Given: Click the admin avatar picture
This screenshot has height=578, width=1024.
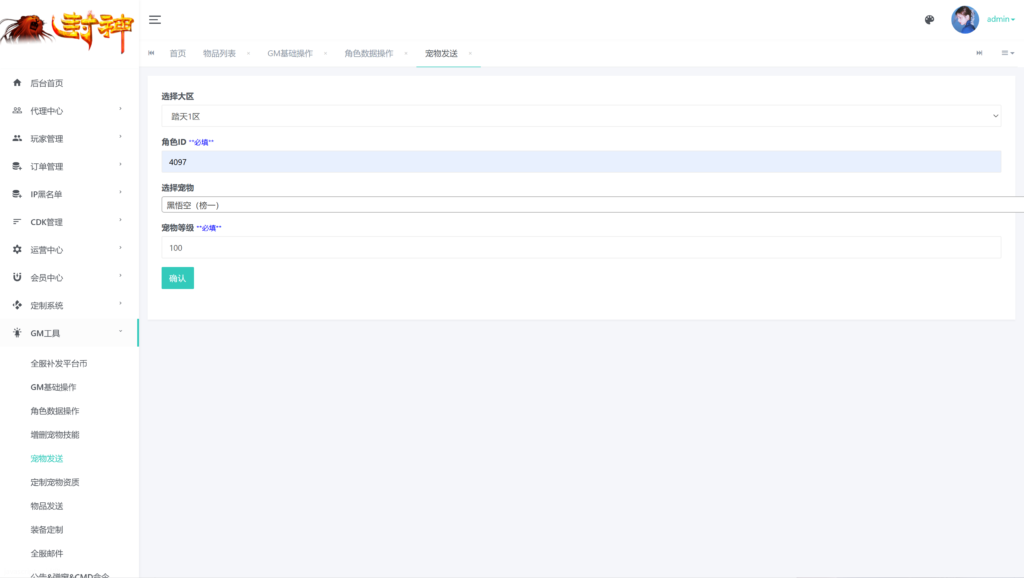Looking at the screenshot, I should click(965, 20).
